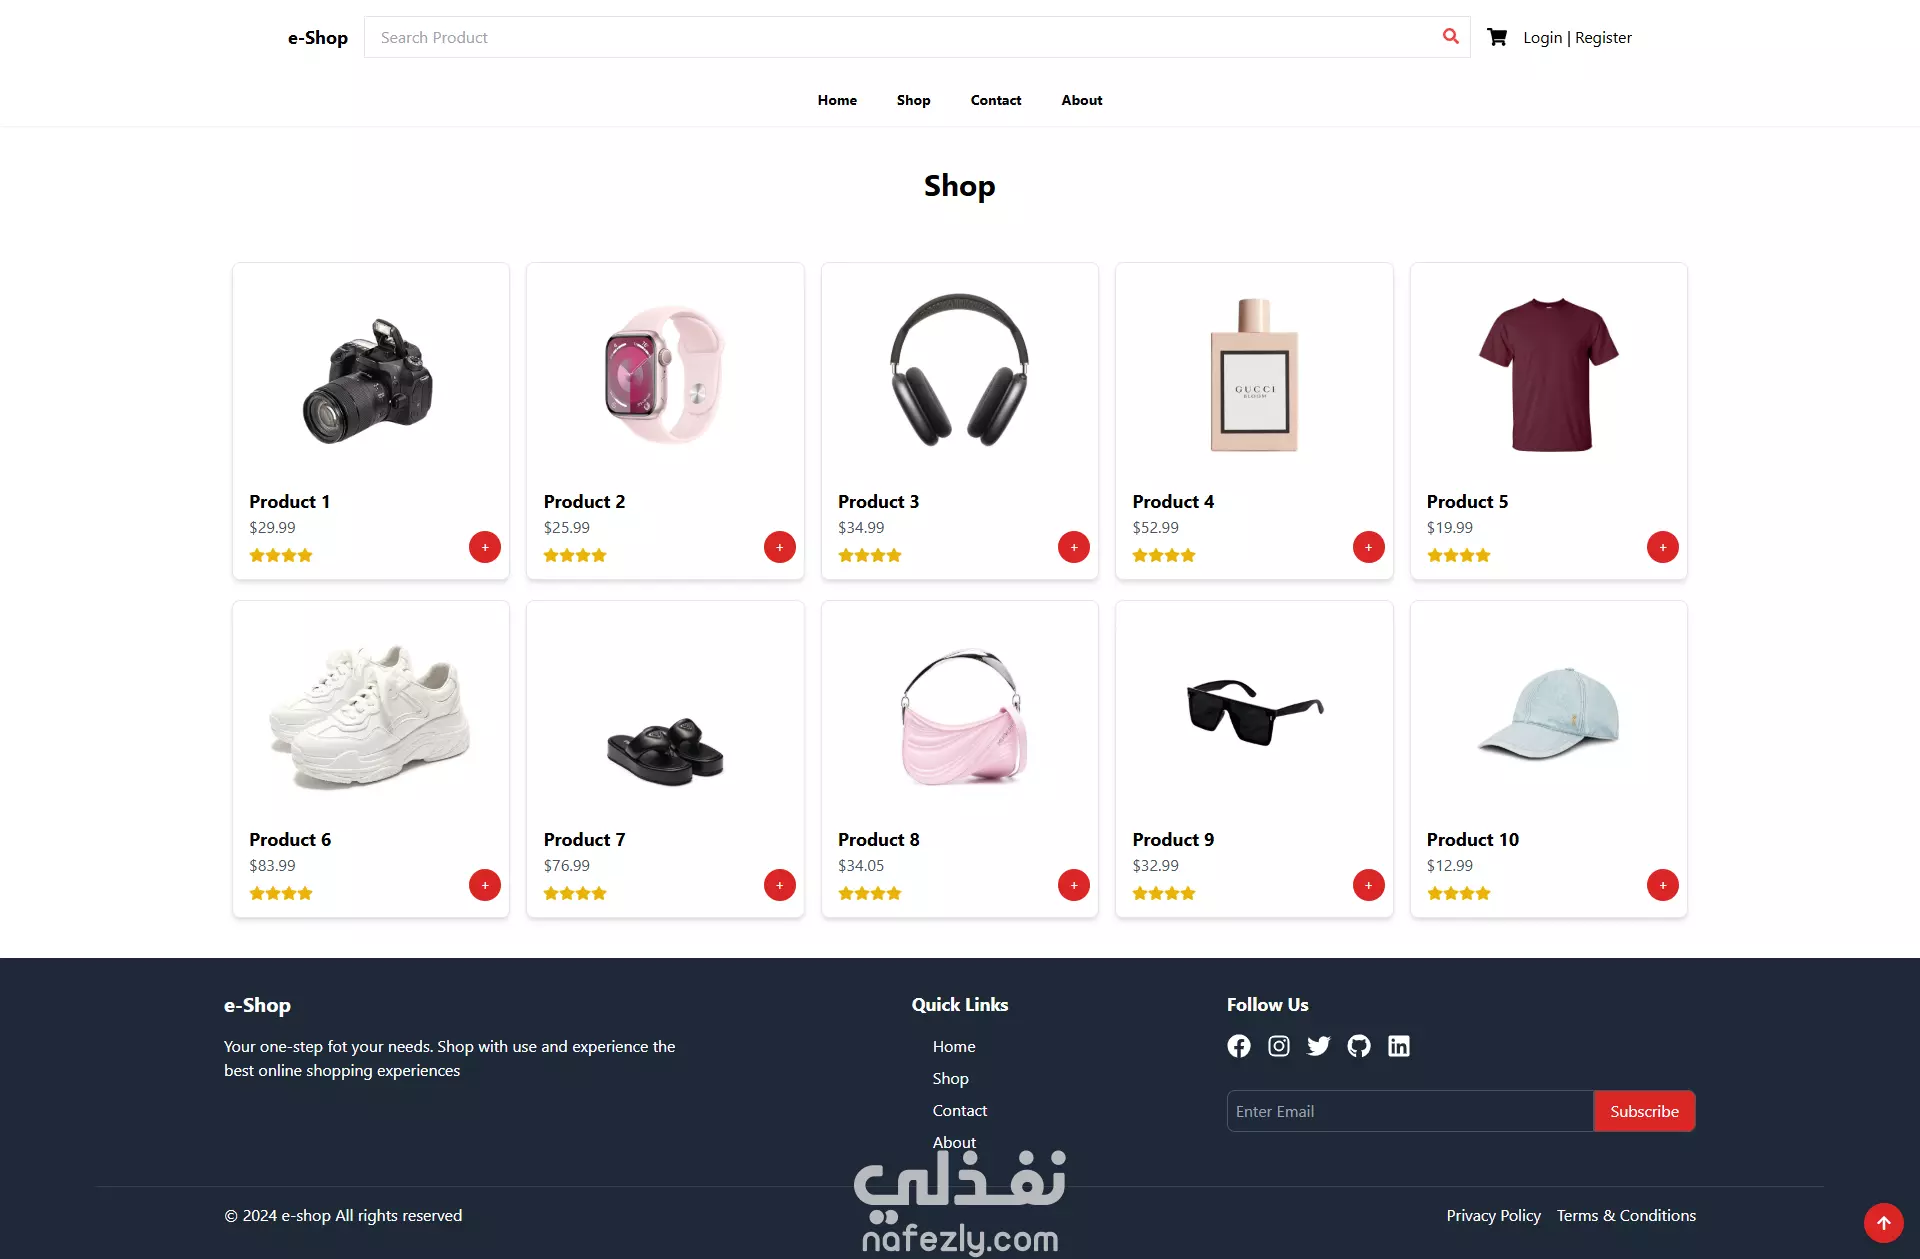
Task: Go to Contact in top navigation
Action: (996, 100)
